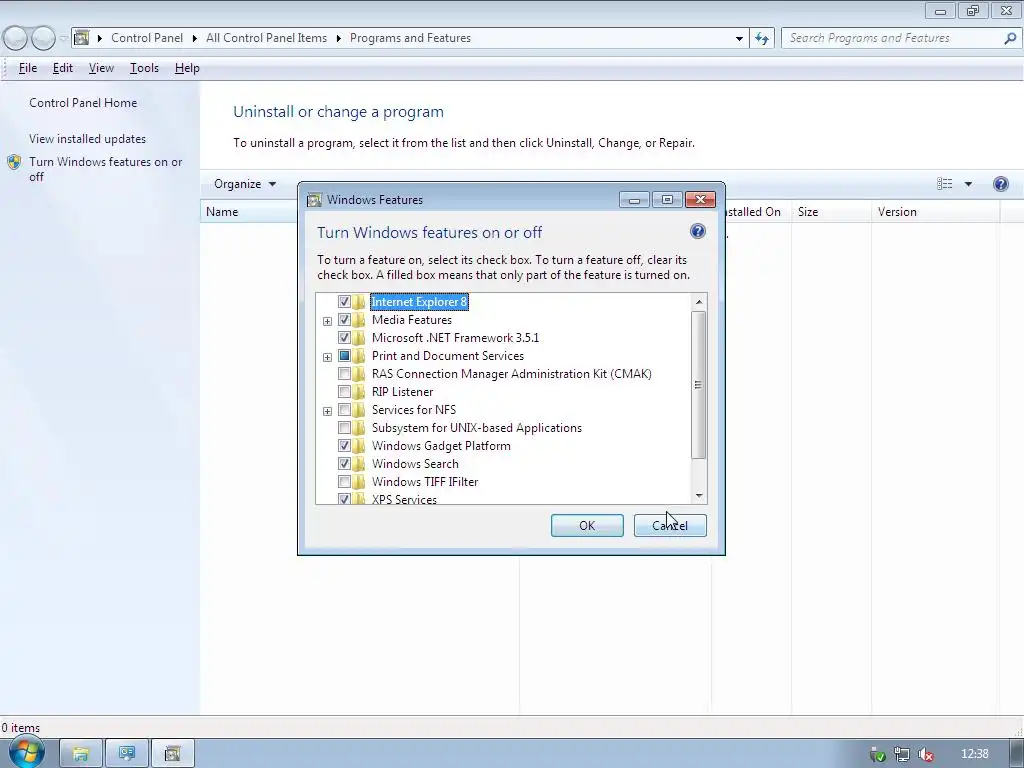Click the Control Panel taskbar button
Image resolution: width=1024 pixels, height=768 pixels.
(172, 754)
